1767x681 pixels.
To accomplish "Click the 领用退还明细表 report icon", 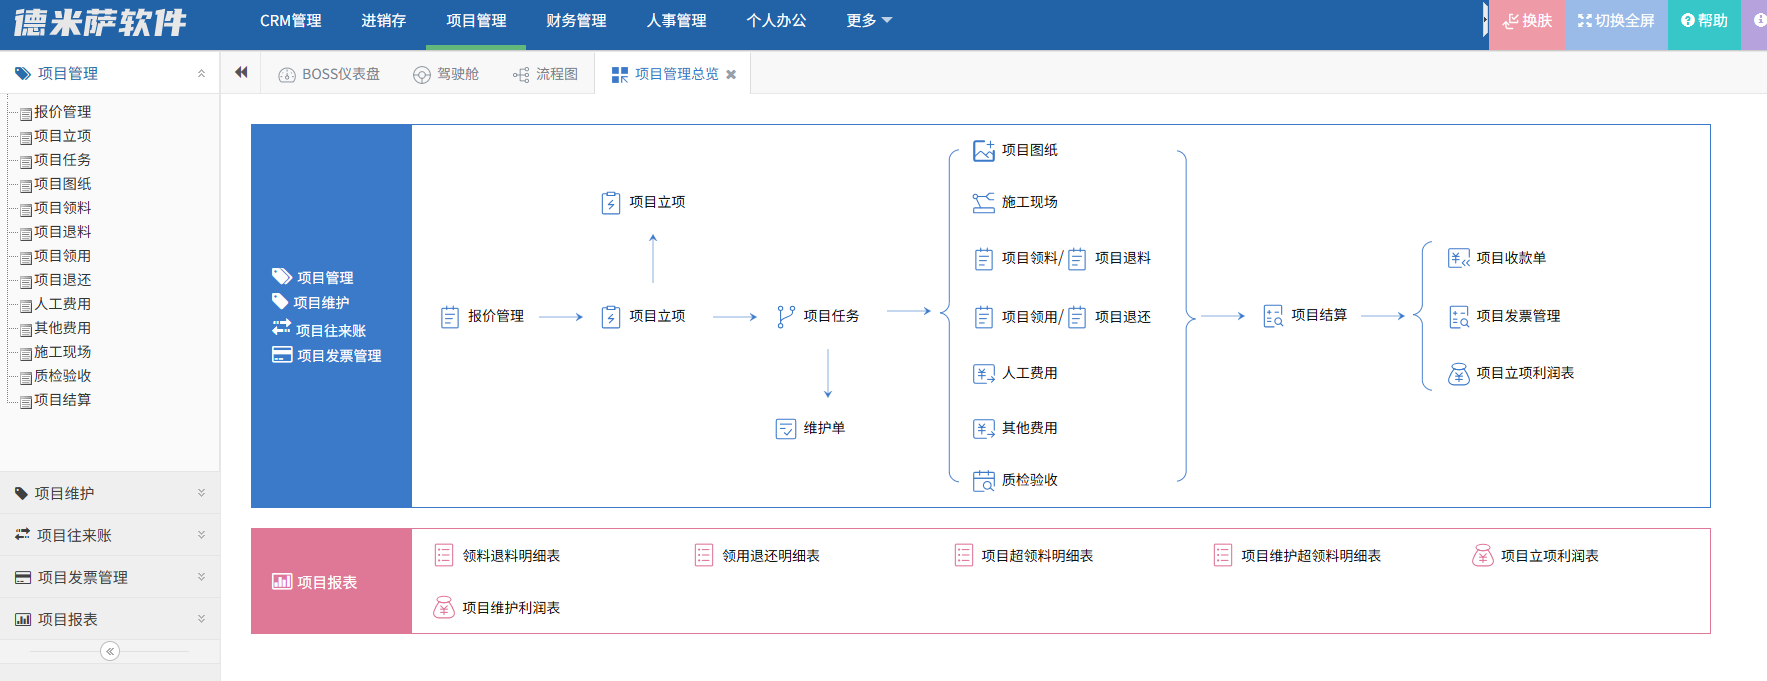I will (704, 555).
